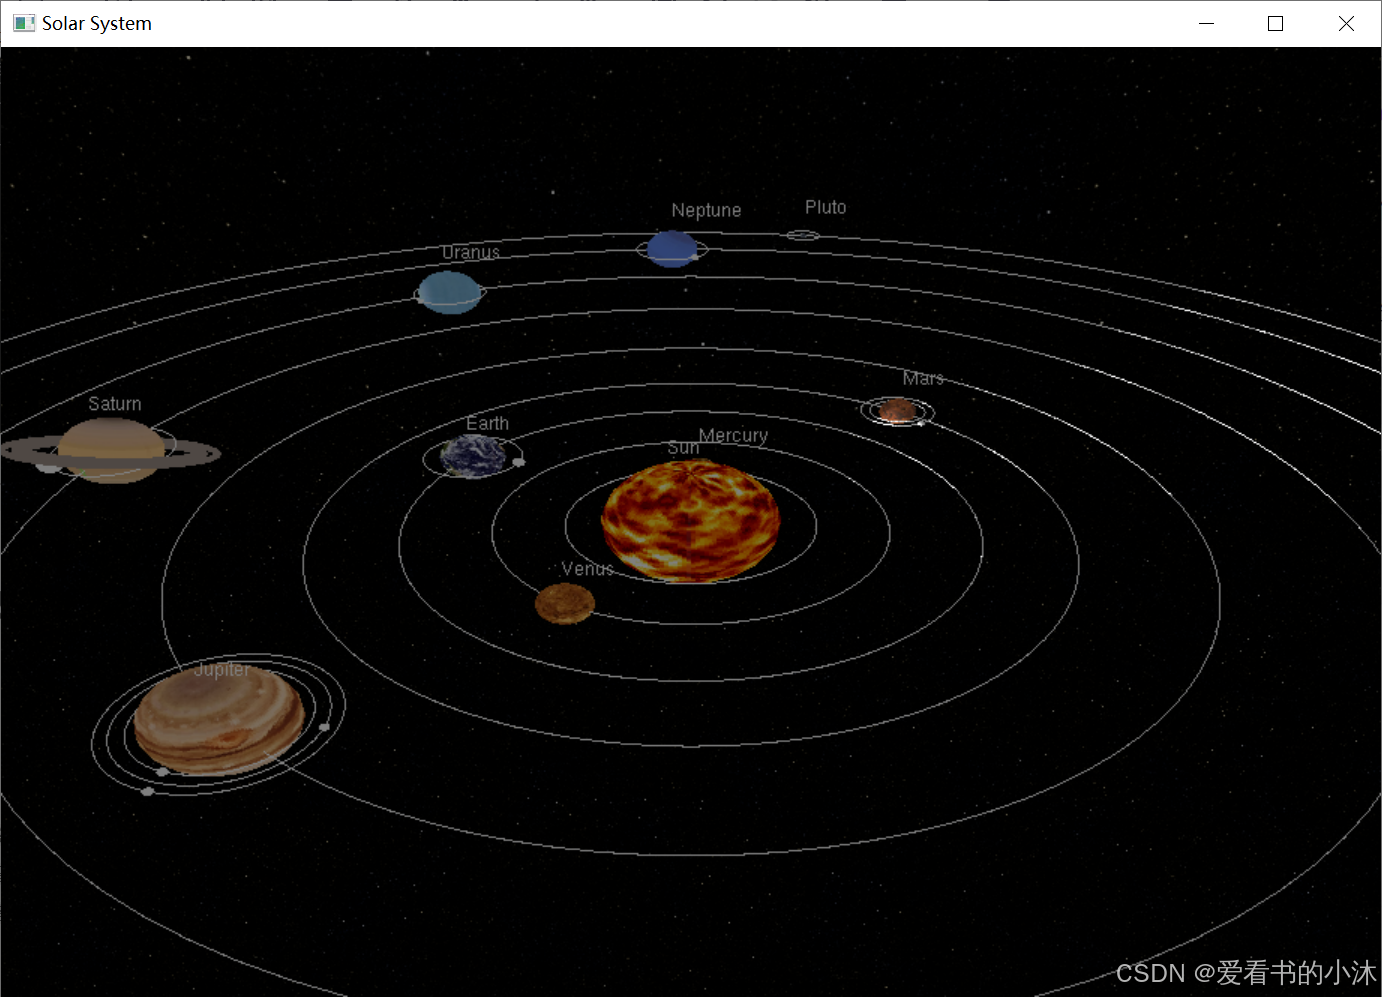Select the Uranus planet
Viewport: 1382px width, 997px height.
450,292
